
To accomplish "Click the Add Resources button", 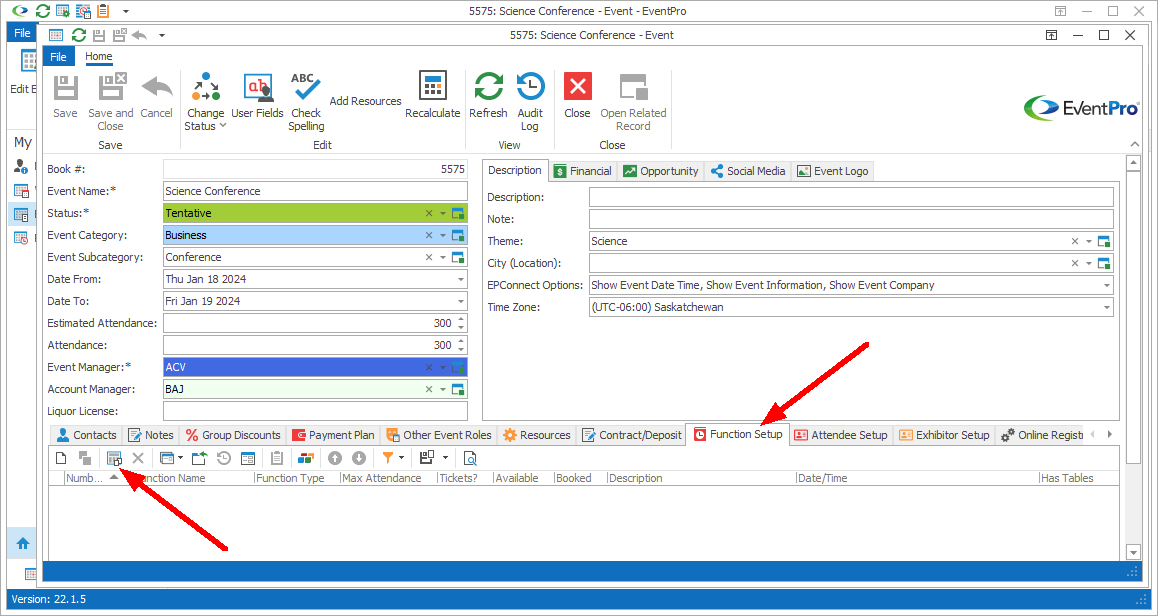I will tap(366, 101).
